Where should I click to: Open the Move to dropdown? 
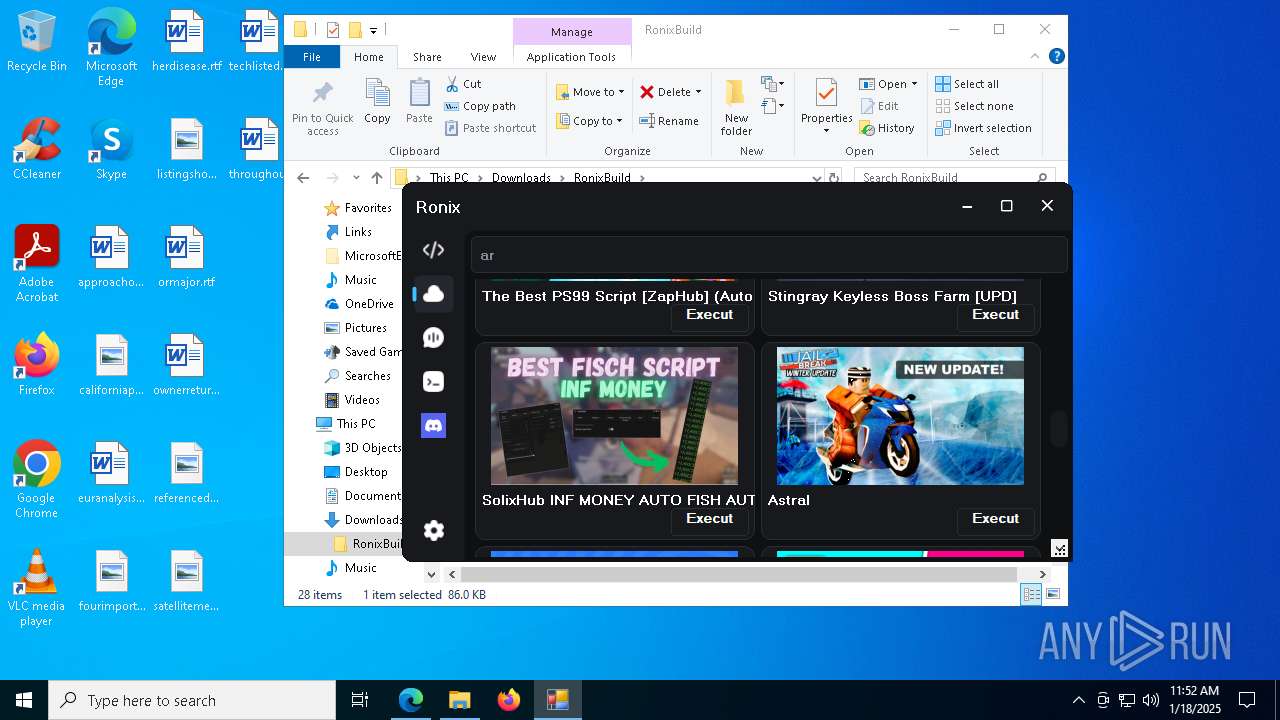(590, 92)
